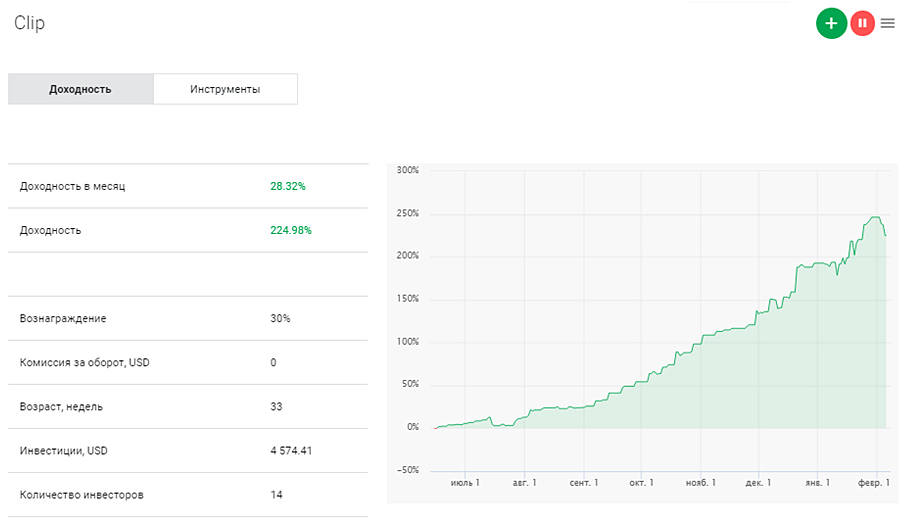Click the июль 1 date on chart axis
Image resolution: width=919 pixels, height=519 pixels.
tap(465, 482)
